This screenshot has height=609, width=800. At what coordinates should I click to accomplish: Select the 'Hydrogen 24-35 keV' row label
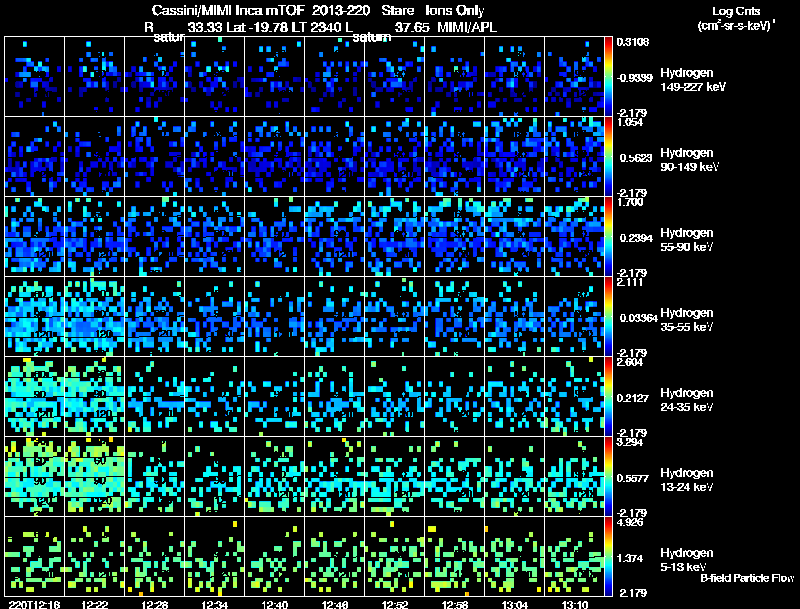[x=687, y=400]
